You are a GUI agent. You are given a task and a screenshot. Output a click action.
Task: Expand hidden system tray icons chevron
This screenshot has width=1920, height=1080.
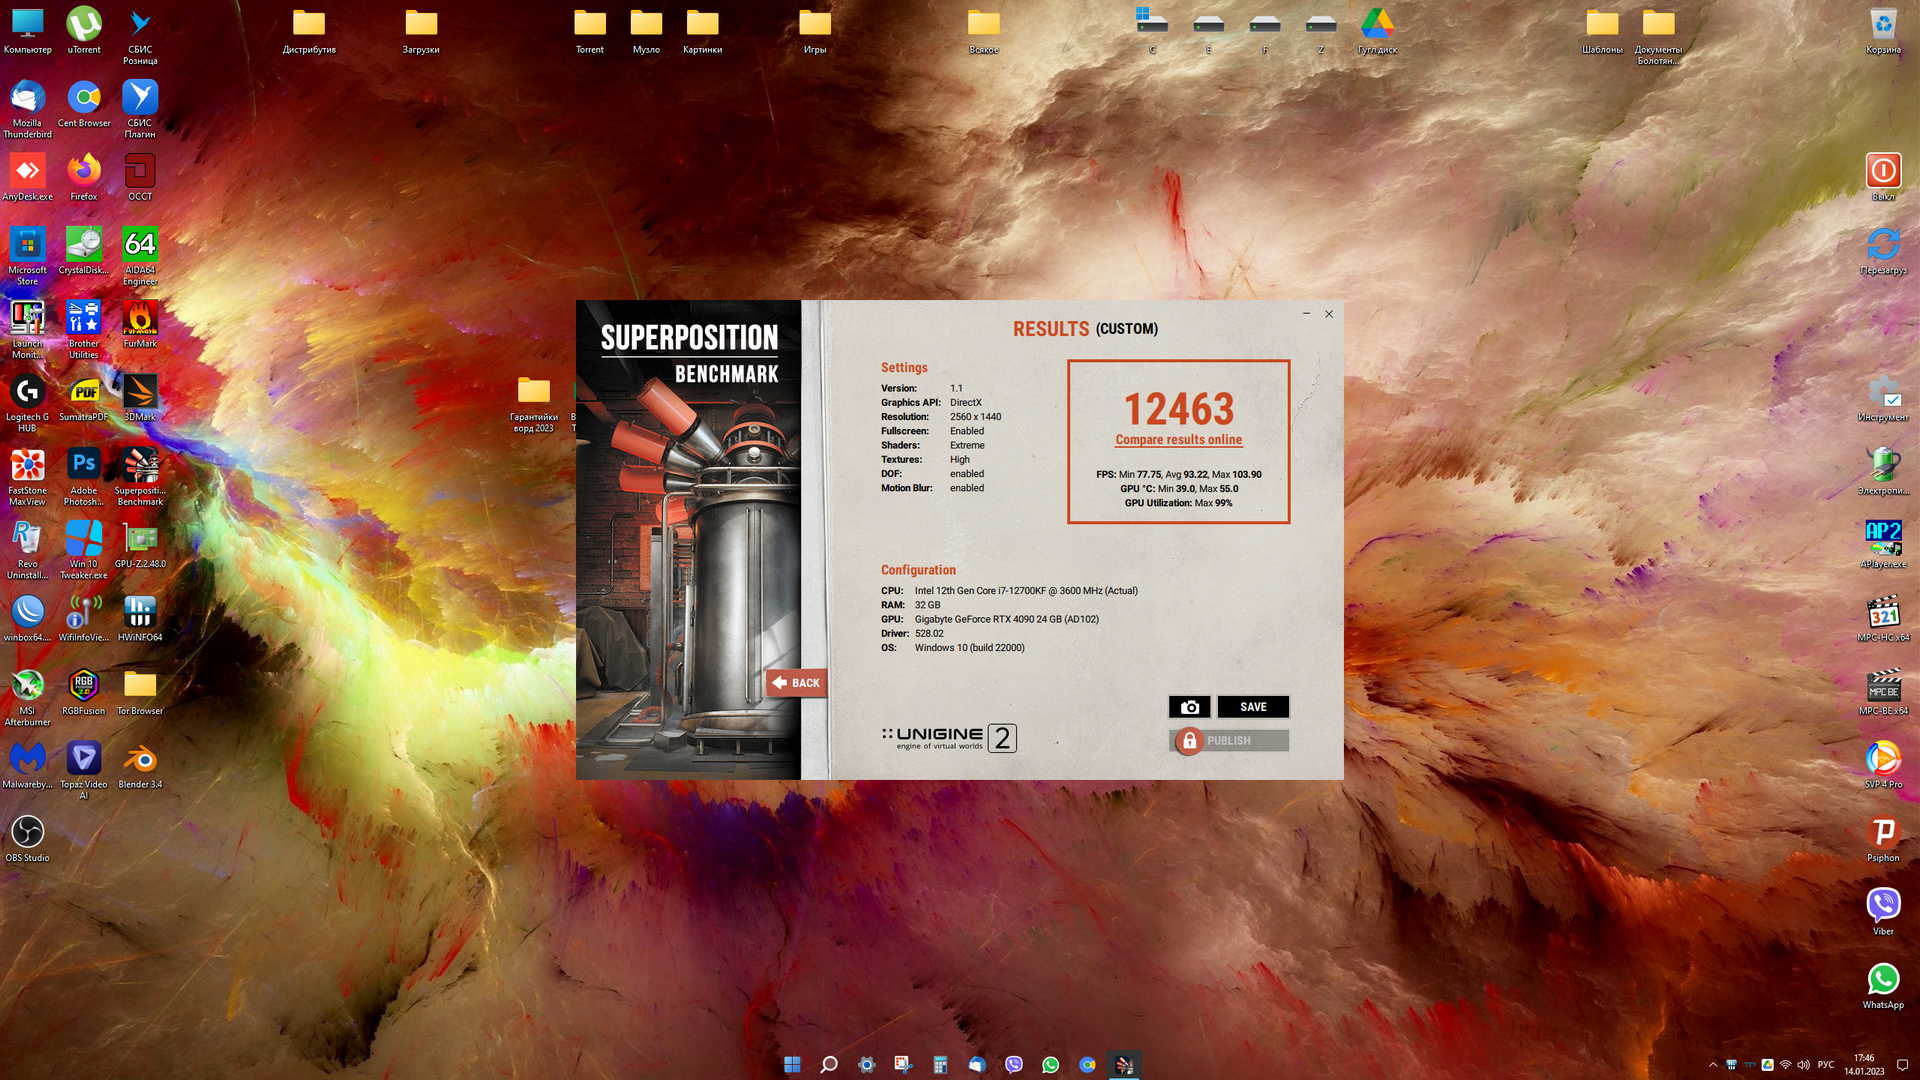click(x=1713, y=1065)
